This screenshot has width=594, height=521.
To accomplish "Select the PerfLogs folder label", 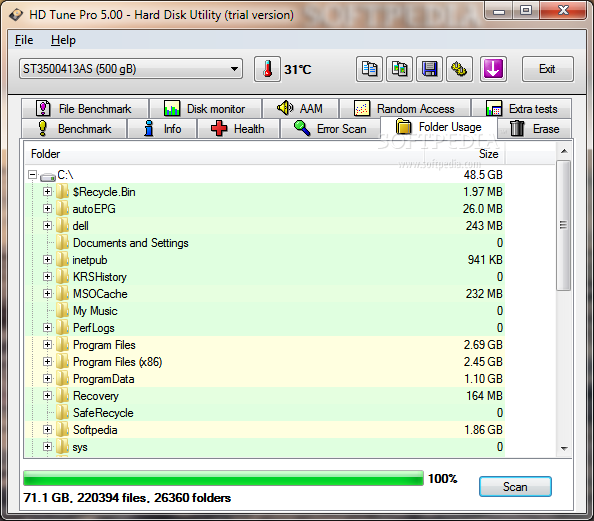I will tap(94, 328).
